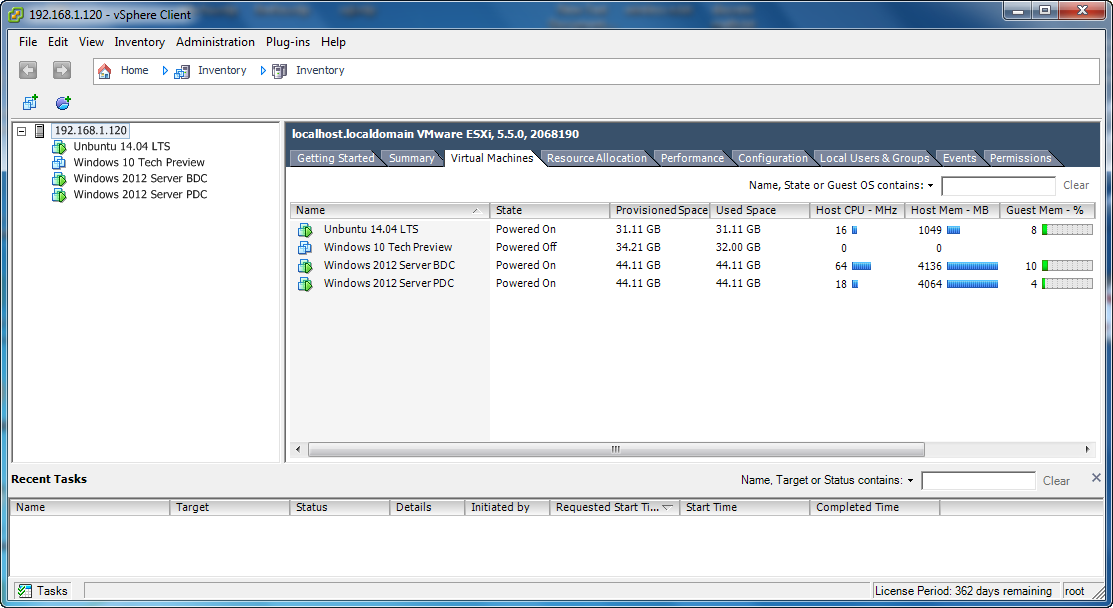
Task: Sort by Used Space column header
Action: point(760,211)
